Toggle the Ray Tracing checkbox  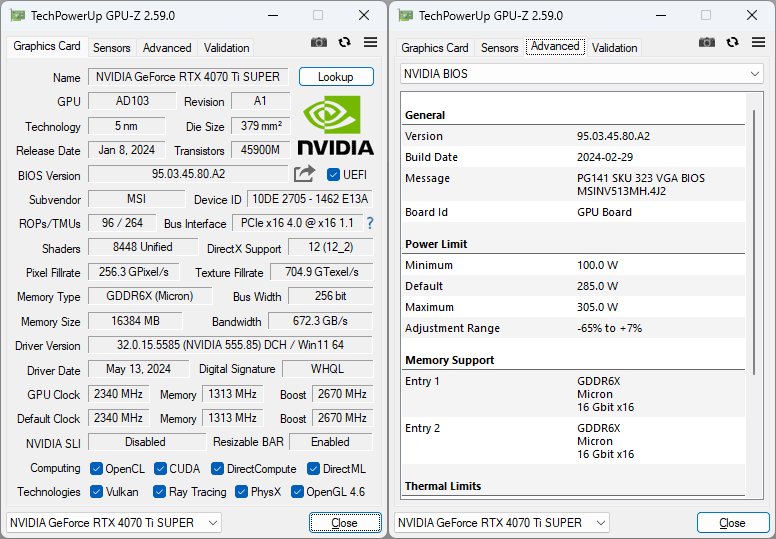[x=159, y=491]
